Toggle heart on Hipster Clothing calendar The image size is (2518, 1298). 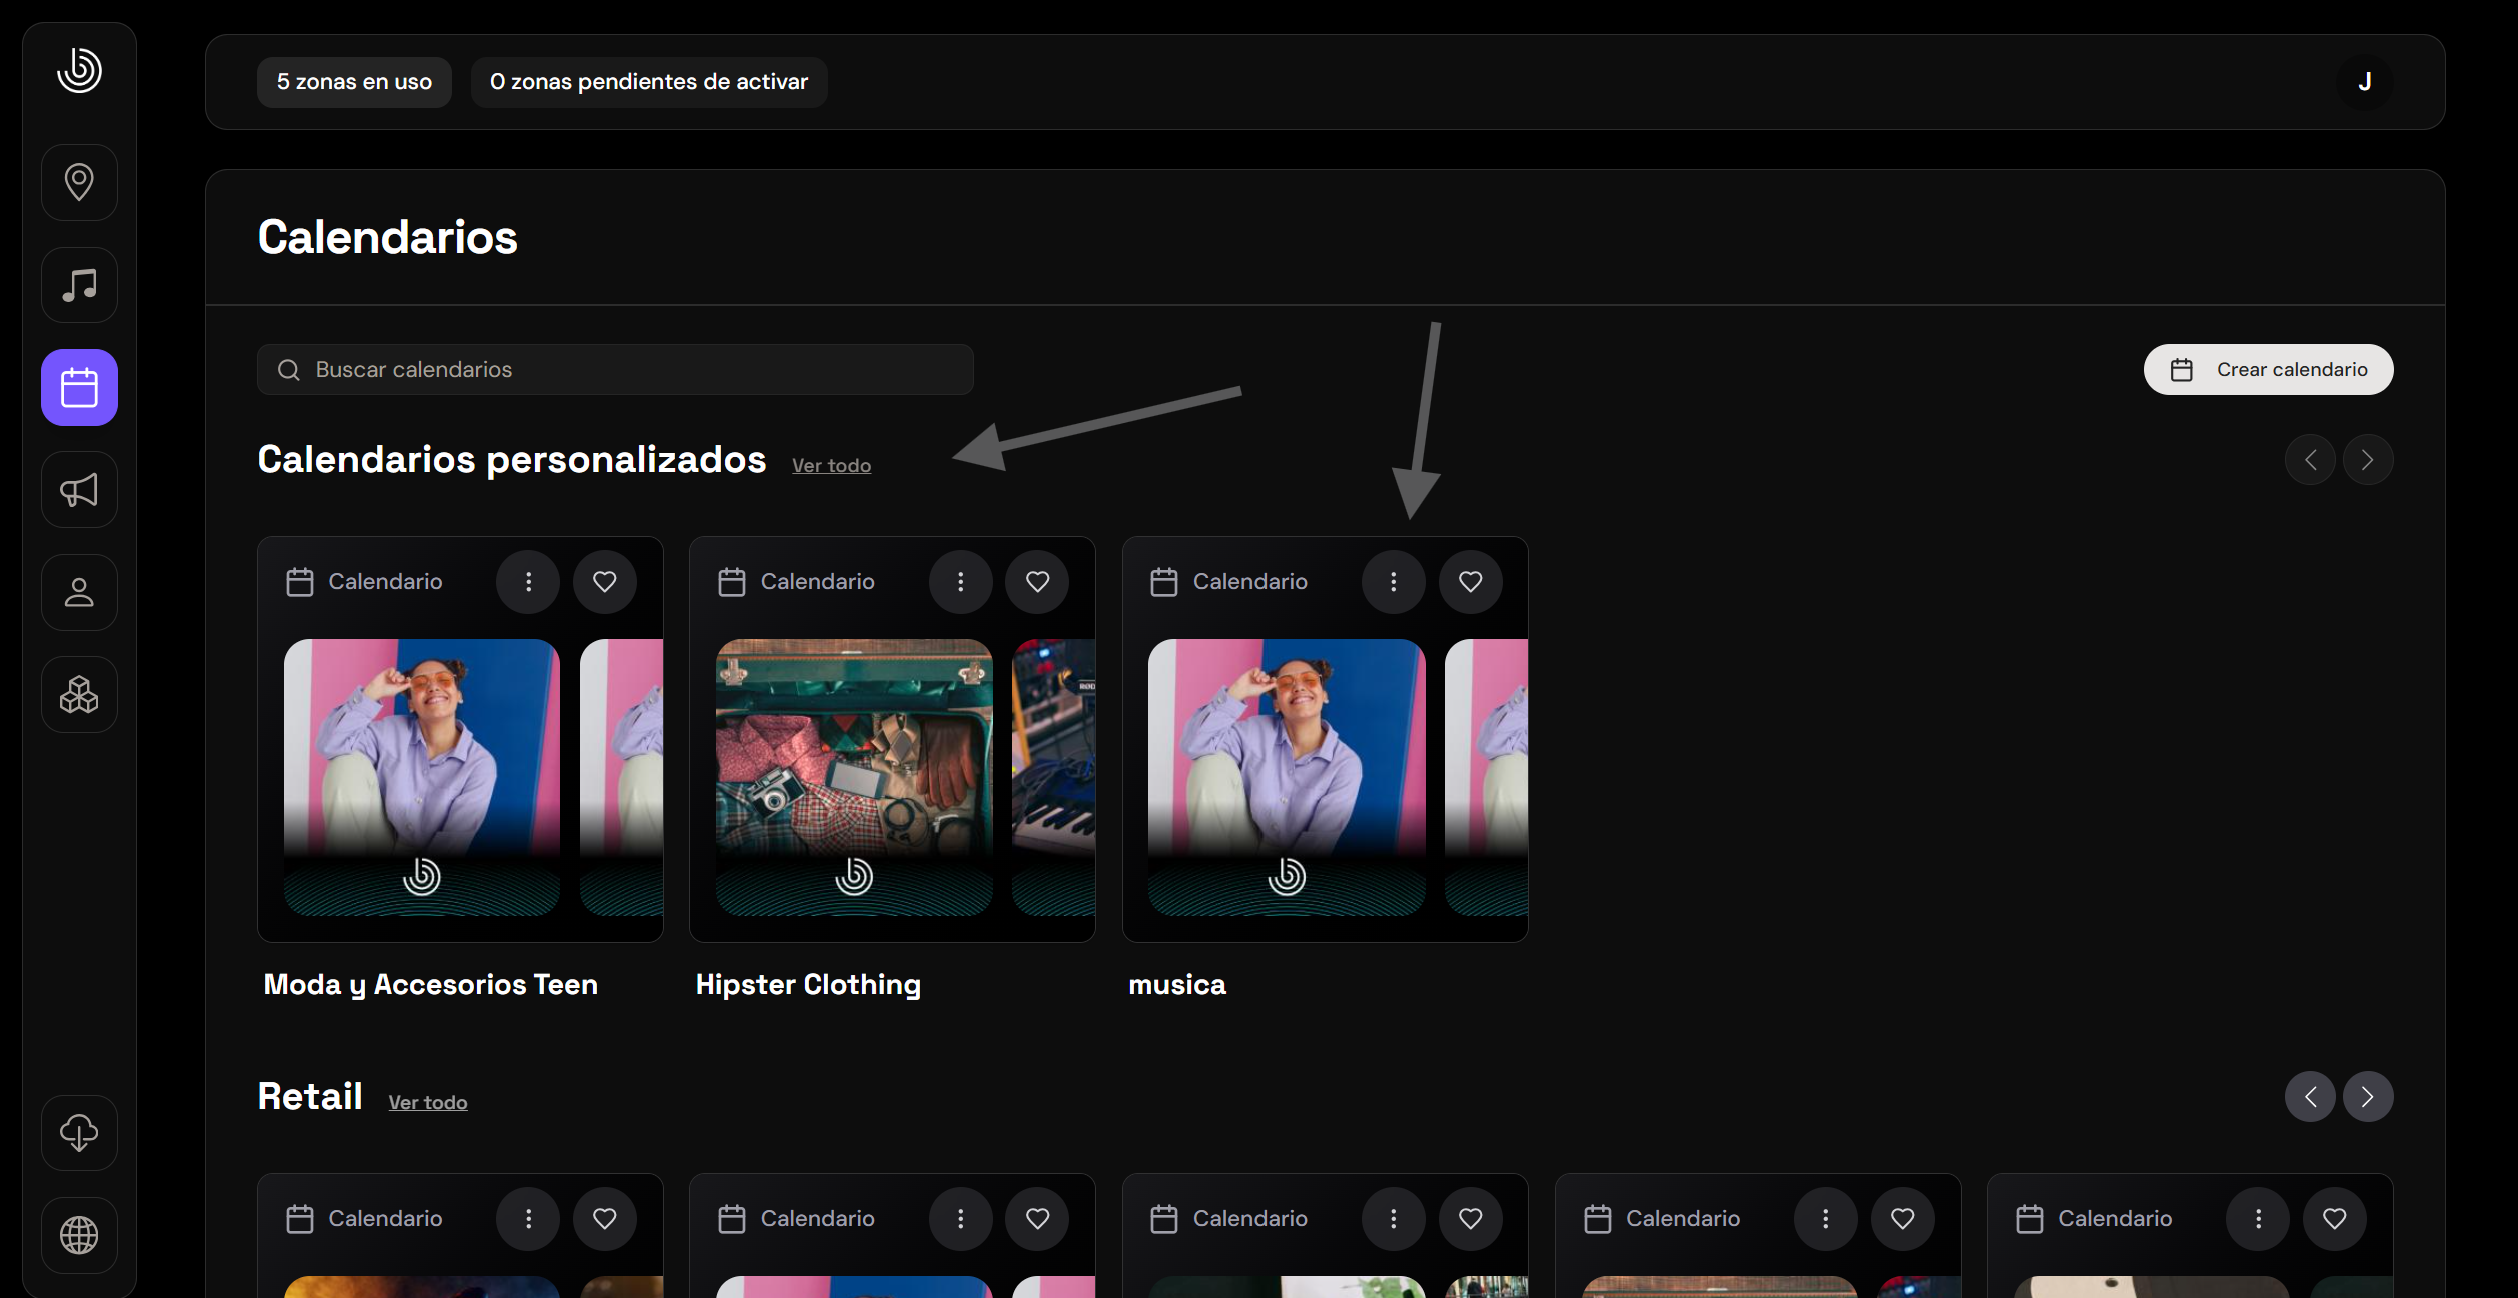(1037, 581)
